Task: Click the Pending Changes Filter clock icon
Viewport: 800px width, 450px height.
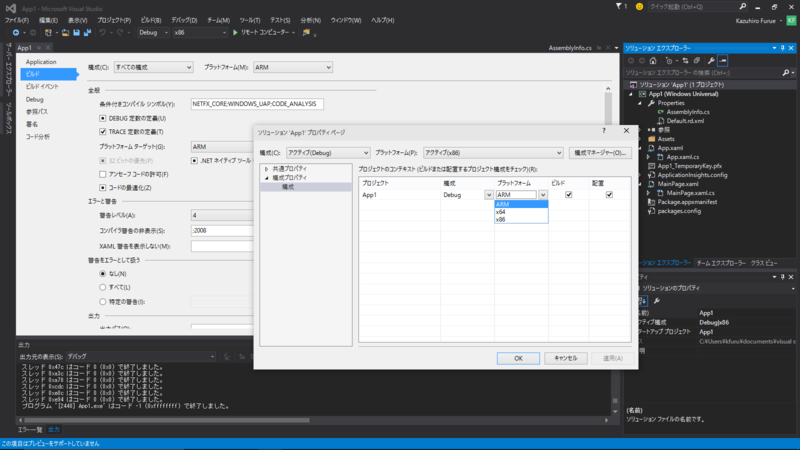Action: [669, 61]
